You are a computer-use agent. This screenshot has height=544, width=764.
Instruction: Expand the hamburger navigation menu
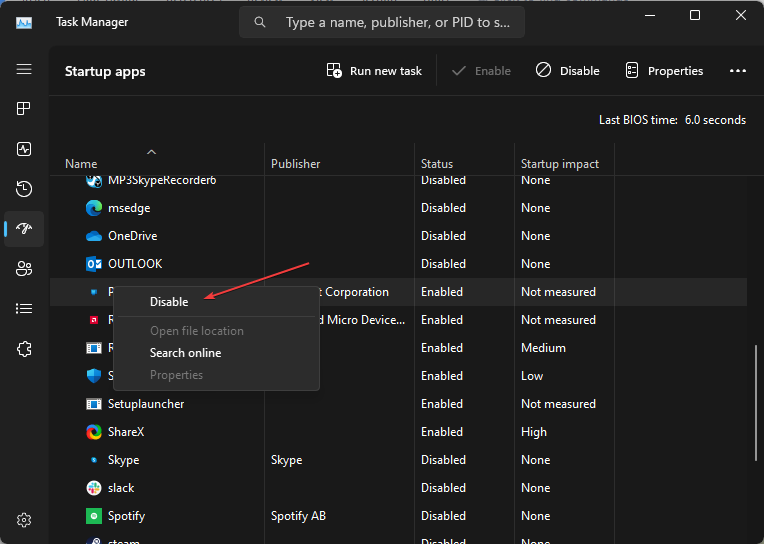24,69
